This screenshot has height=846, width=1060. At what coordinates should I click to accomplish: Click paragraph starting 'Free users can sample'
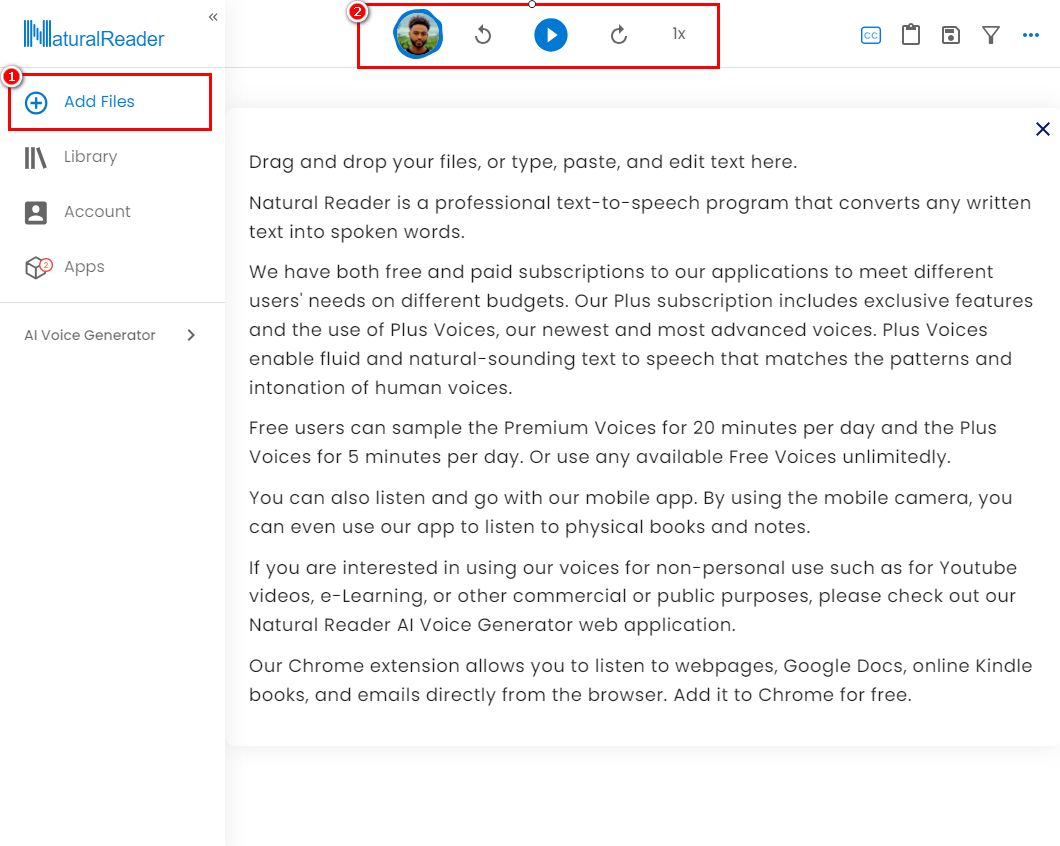(623, 442)
